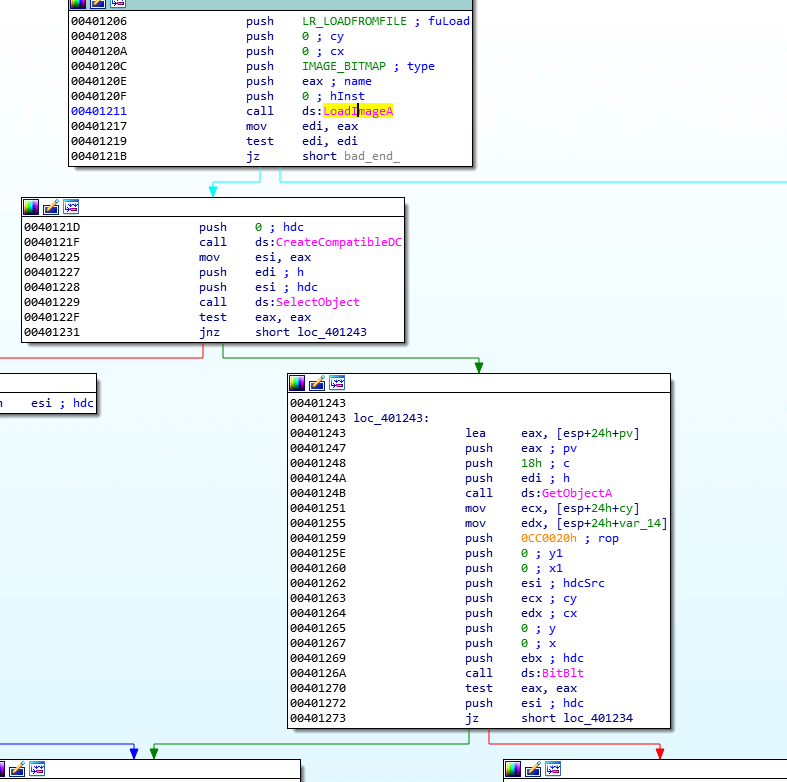Select the highlighted LoadImageA call target
This screenshot has width=787, height=782.
click(x=358, y=111)
